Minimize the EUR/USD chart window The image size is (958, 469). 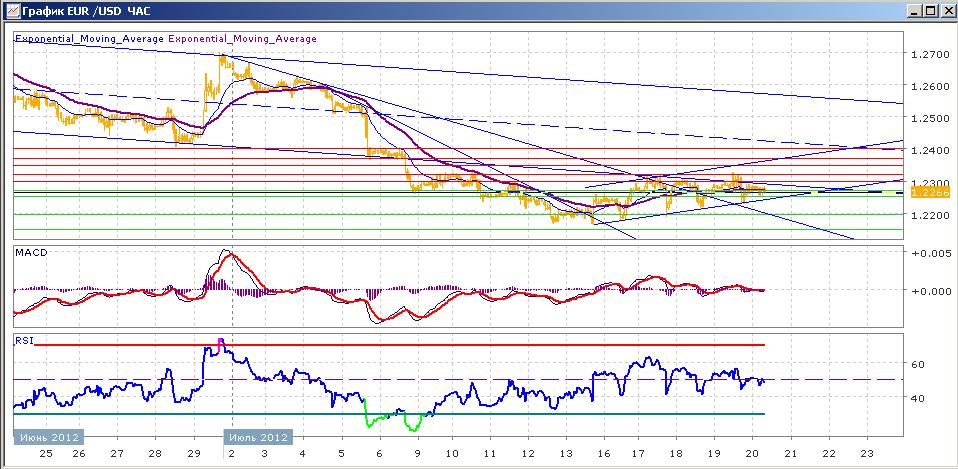(x=915, y=10)
